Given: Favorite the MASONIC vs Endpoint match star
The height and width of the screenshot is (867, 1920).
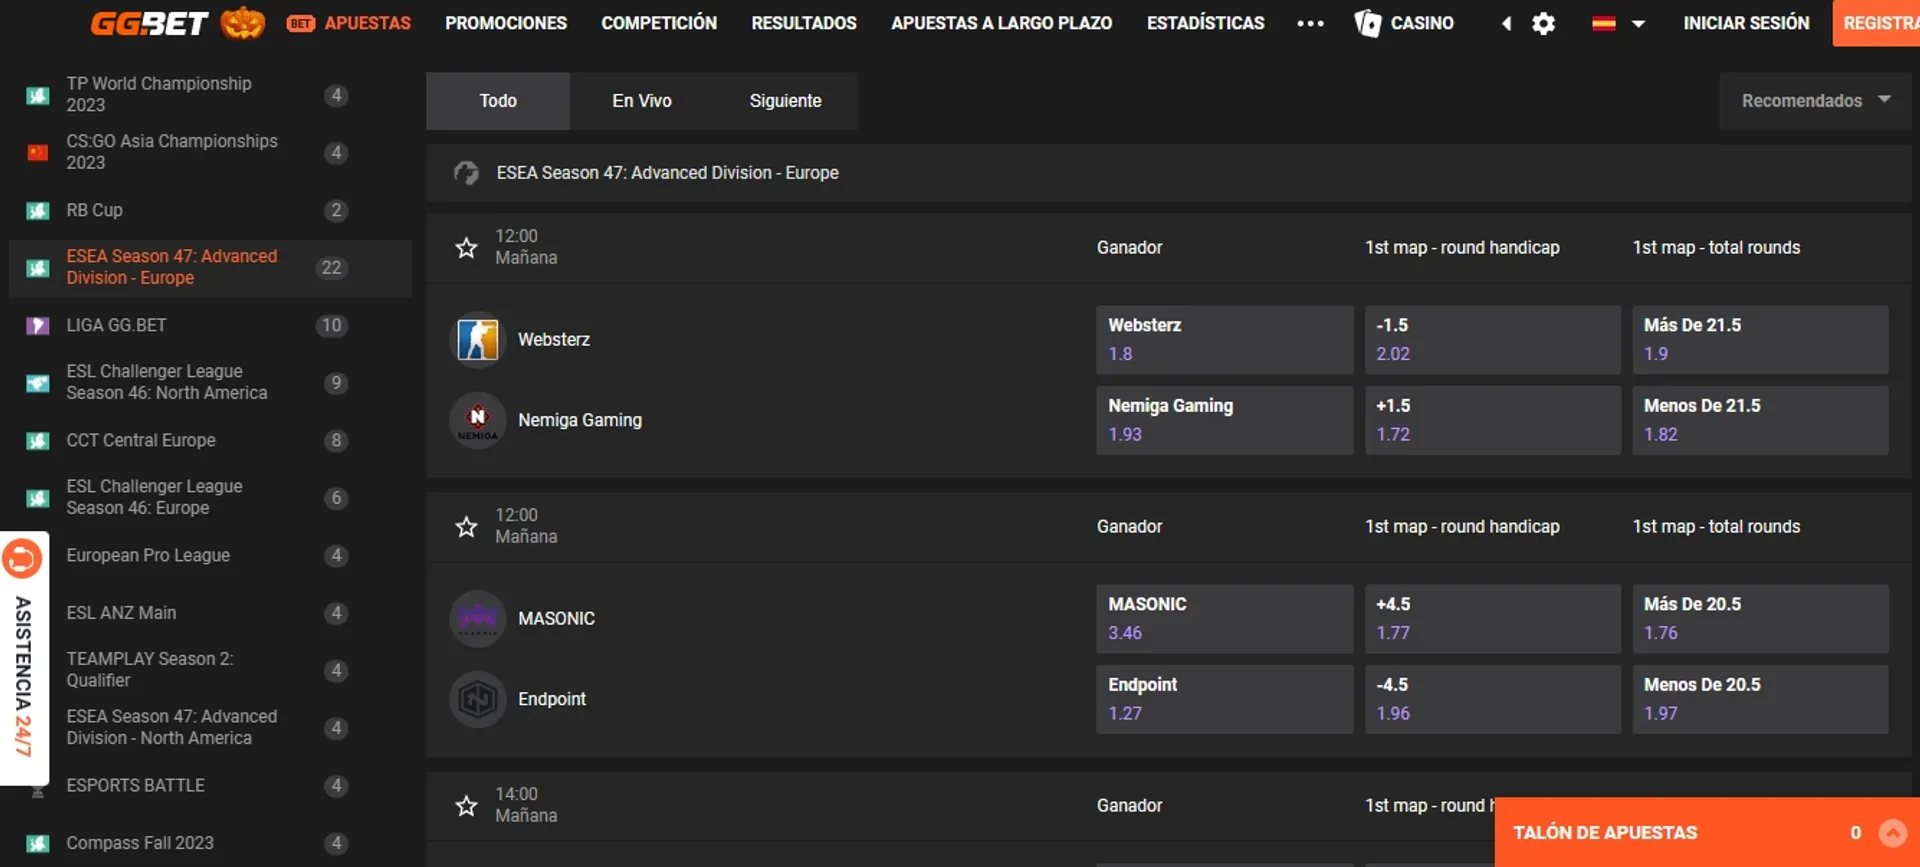Looking at the screenshot, I should click(466, 526).
